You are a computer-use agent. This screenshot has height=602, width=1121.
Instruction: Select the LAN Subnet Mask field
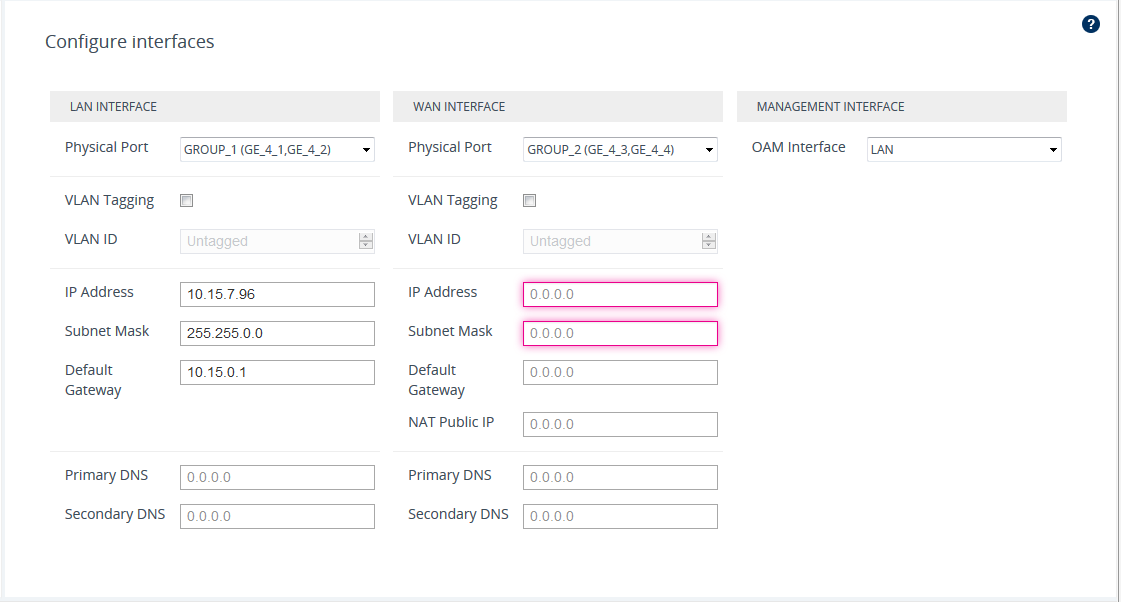277,333
